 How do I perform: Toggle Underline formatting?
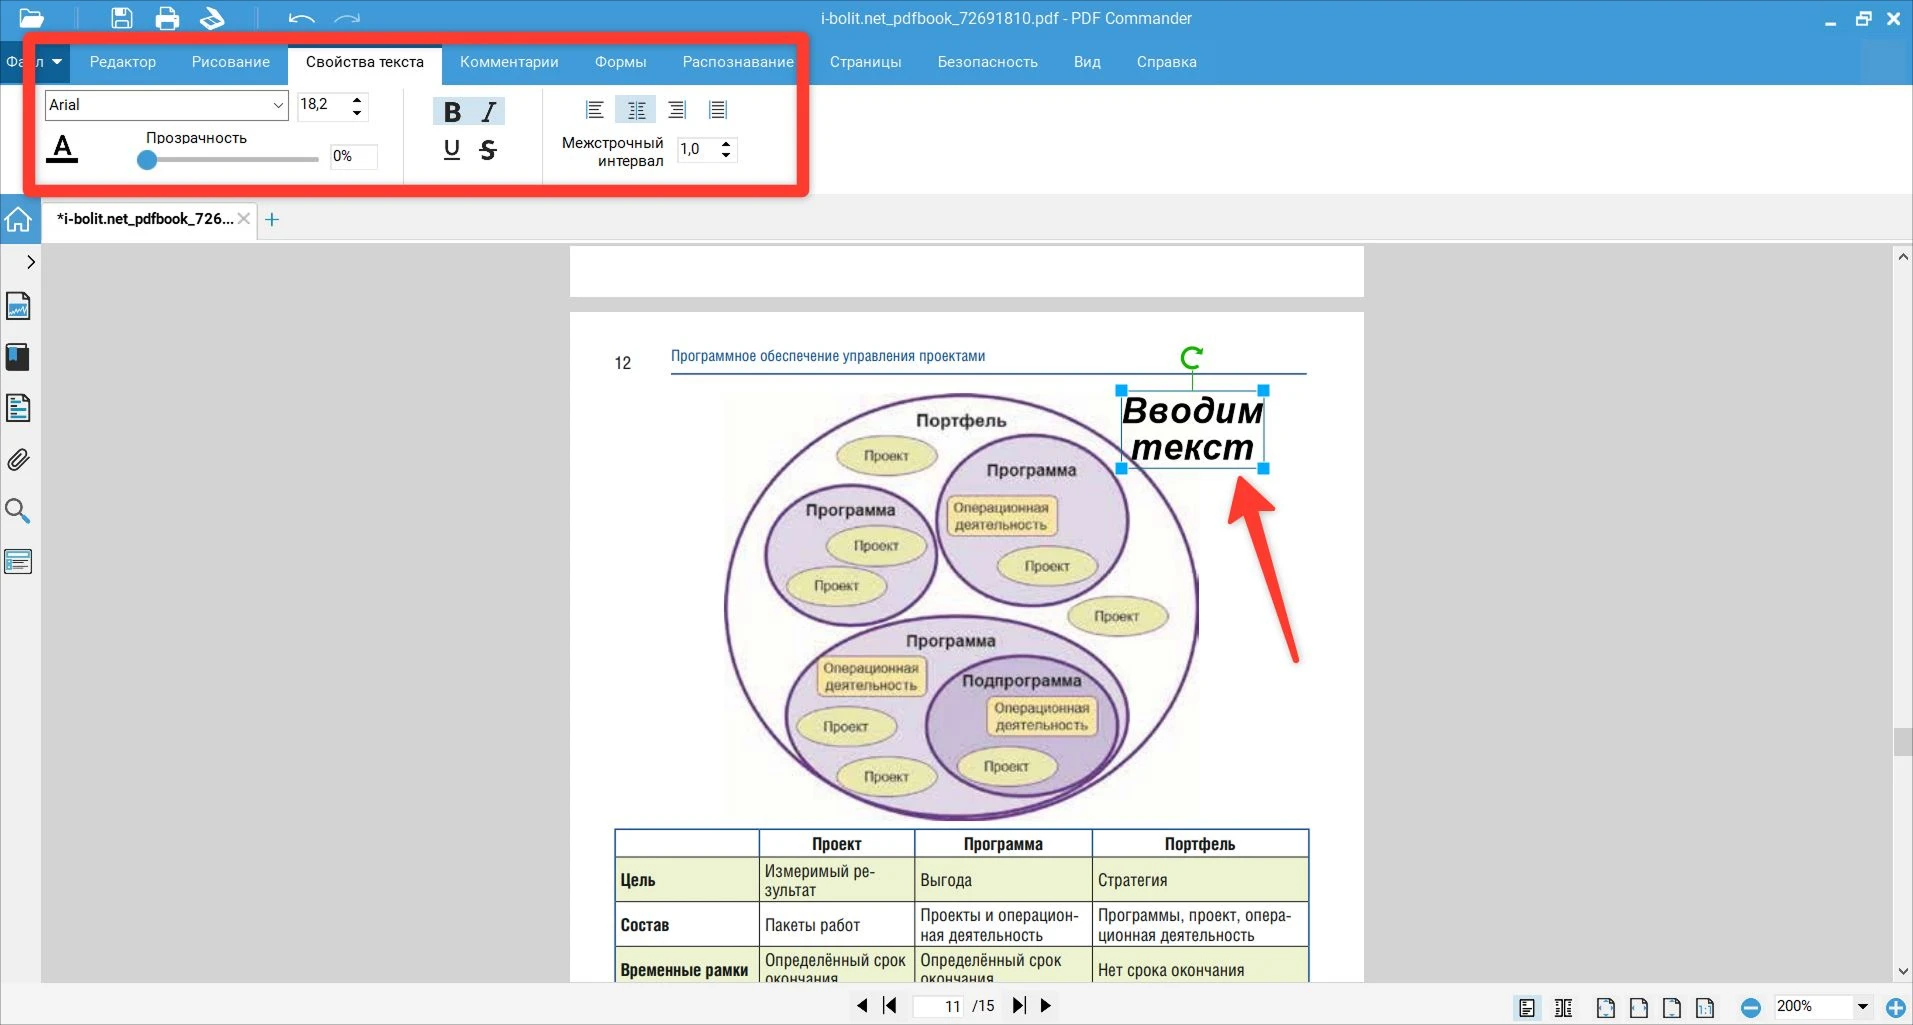click(x=452, y=150)
